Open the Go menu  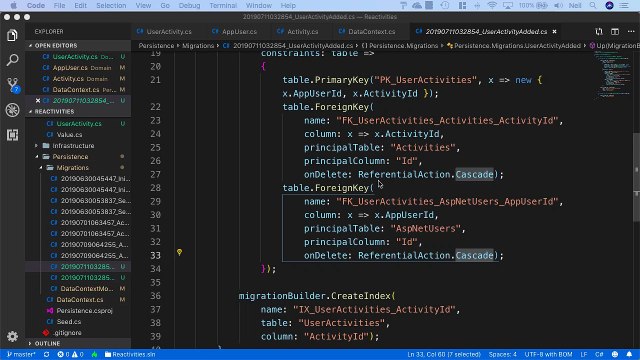click(165, 5)
